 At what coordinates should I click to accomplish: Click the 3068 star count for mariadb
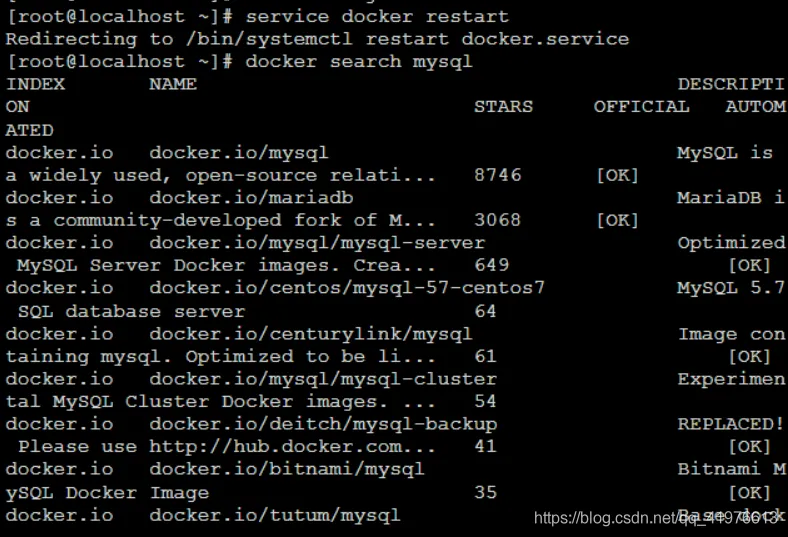[x=498, y=220]
